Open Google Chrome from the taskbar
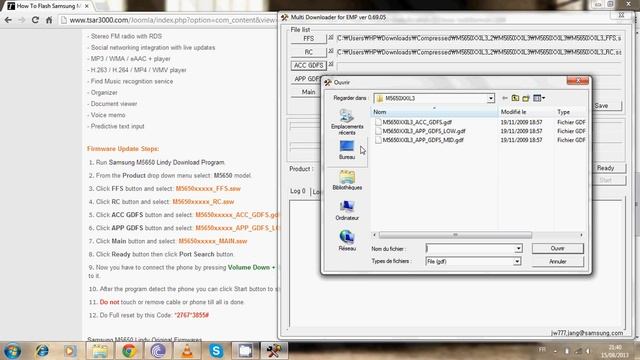The image size is (640, 360). pyautogui.click(x=129, y=351)
